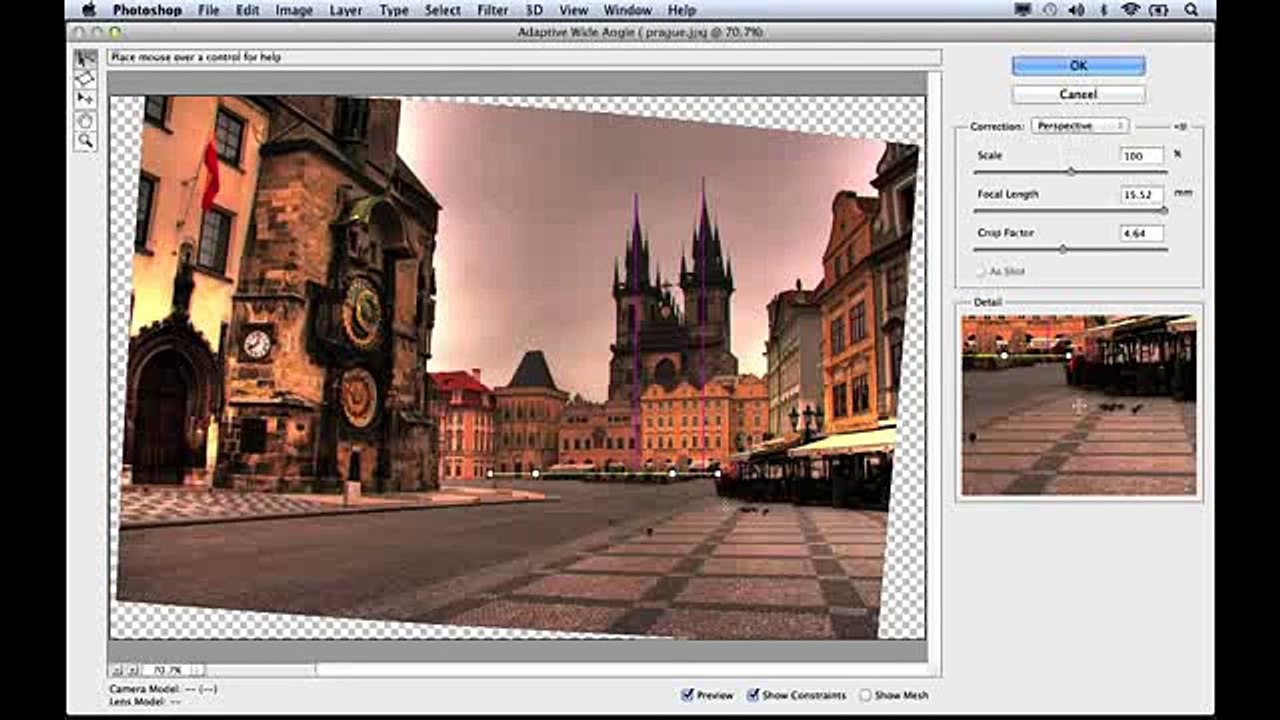This screenshot has height=720, width=1280.
Task: Click the Camera Model status text
Action: [163, 689]
